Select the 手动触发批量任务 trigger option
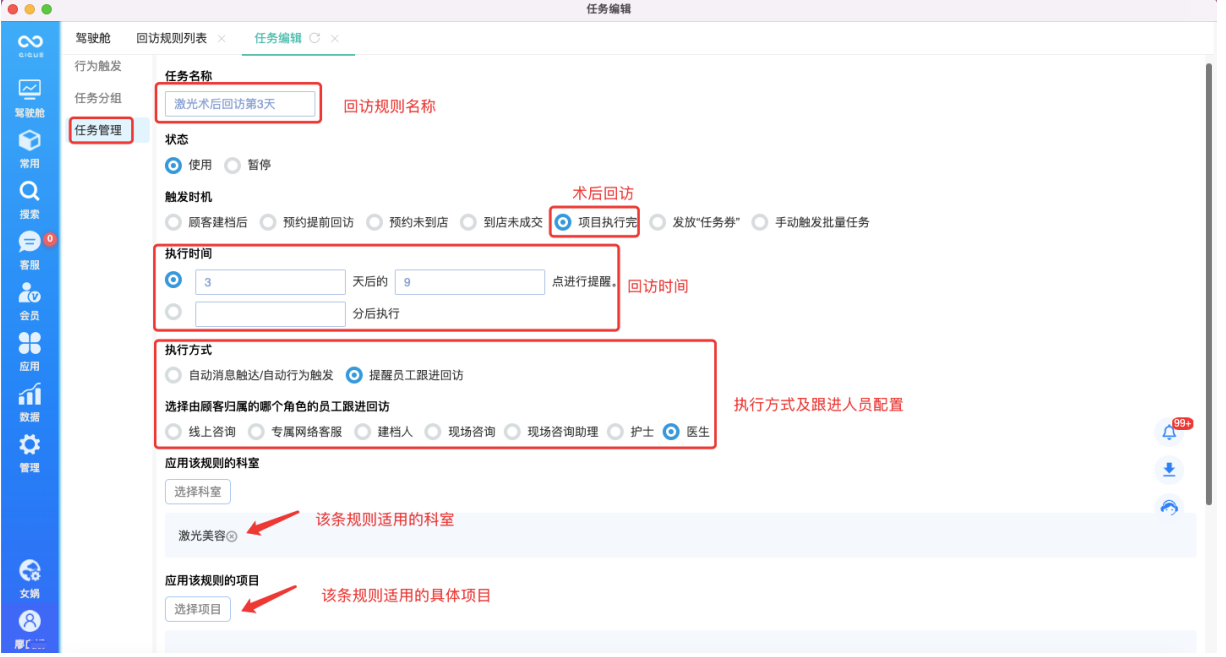This screenshot has width=1226, height=657. (757, 222)
